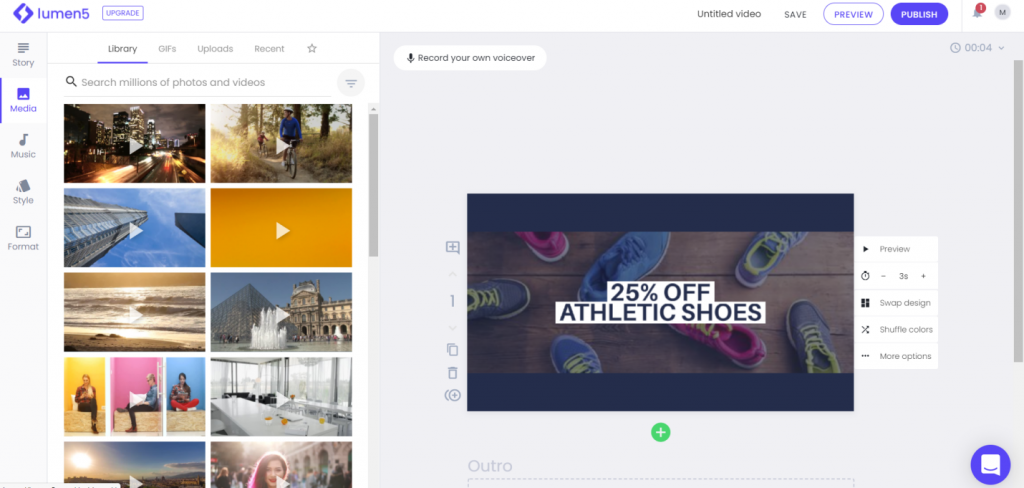Screen dimensions: 1024x488
Task: Switch to the Uploads tab
Action: click(x=216, y=48)
